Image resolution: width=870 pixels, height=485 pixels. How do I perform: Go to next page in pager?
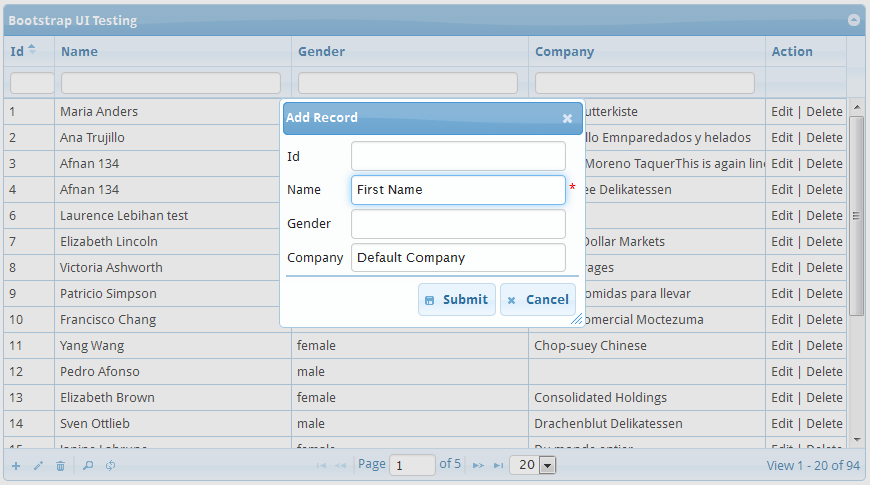pos(478,466)
